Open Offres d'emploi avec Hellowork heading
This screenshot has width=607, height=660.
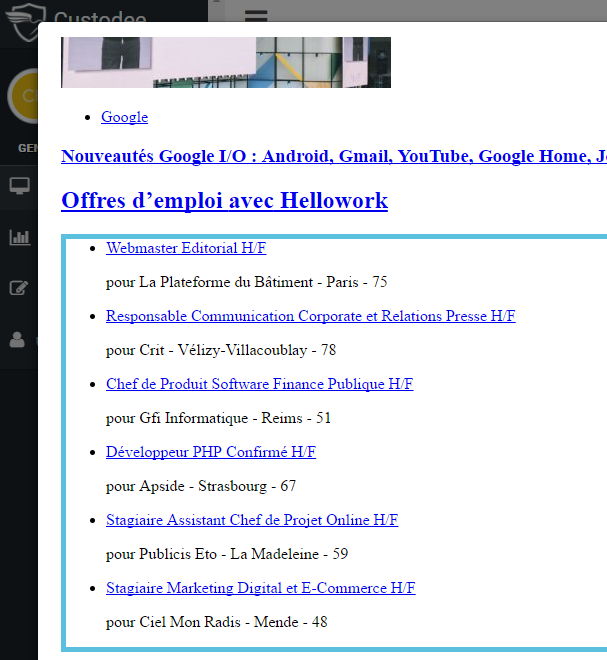[224, 200]
